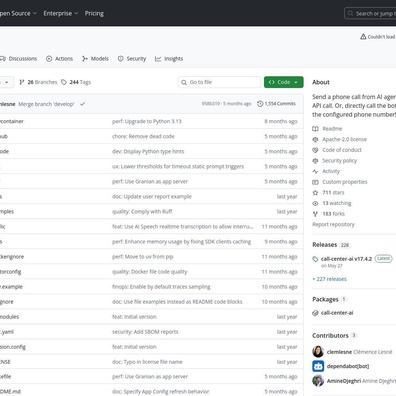The image size is (396, 396).
Task: View the 183 forks list
Action: tap(333, 214)
